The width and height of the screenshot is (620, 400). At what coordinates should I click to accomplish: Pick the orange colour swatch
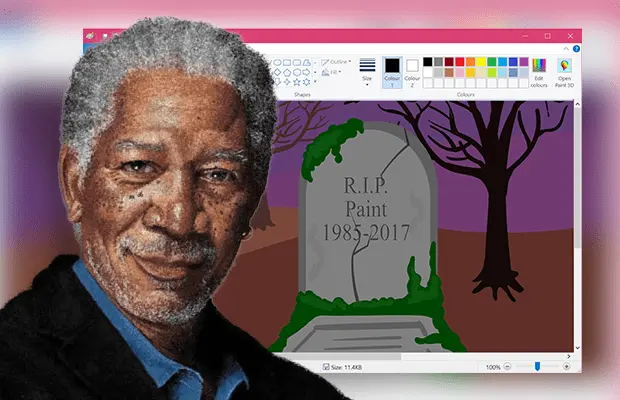(x=470, y=62)
